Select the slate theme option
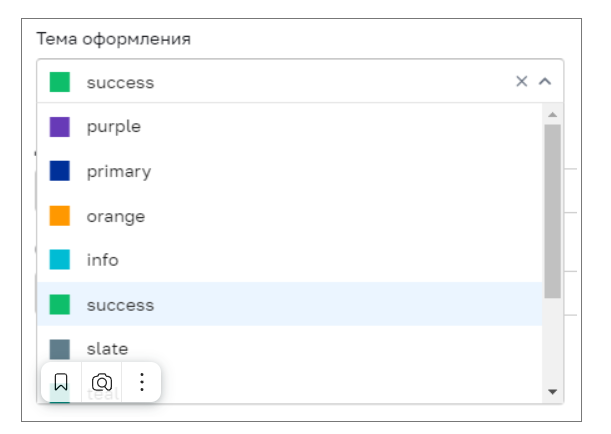 (x=290, y=348)
